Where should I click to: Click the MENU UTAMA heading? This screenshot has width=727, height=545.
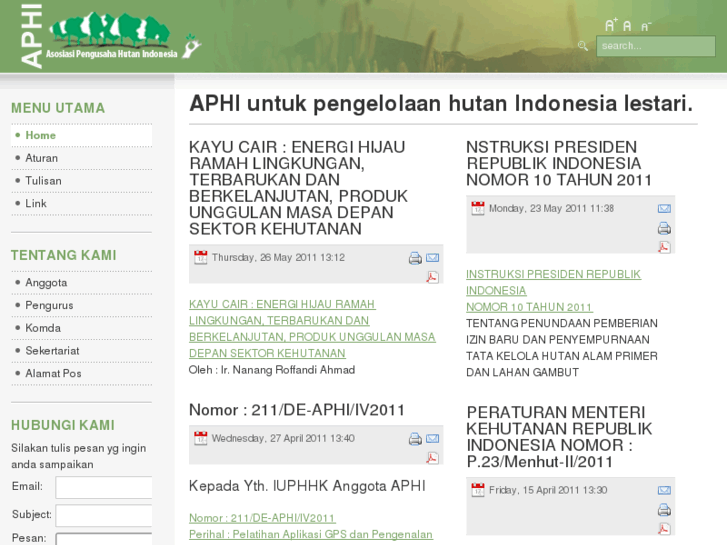tap(58, 108)
